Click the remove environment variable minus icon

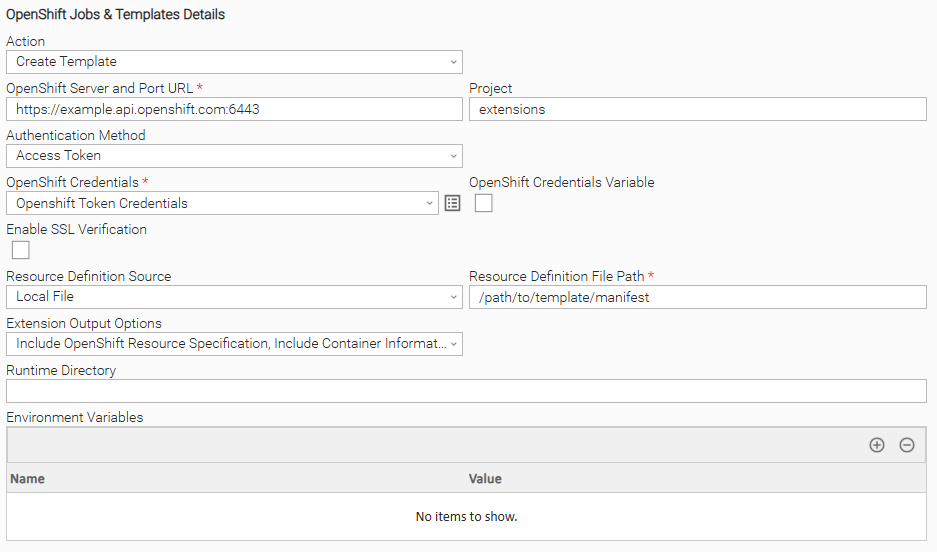[x=907, y=445]
